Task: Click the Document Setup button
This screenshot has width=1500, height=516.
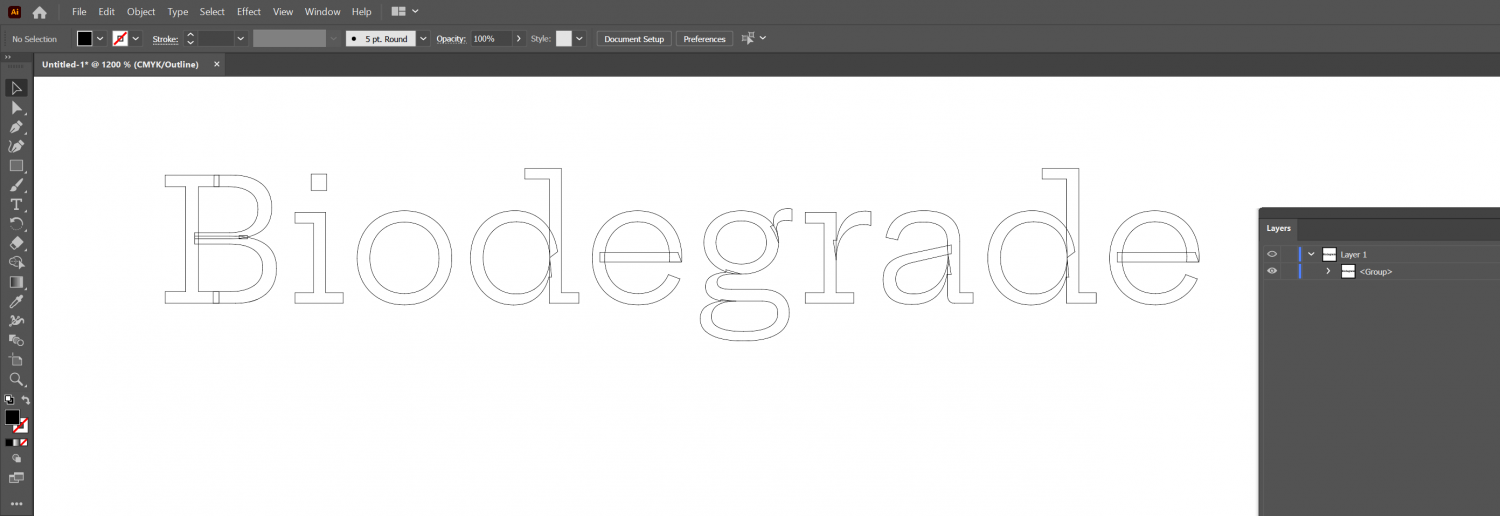Action: click(634, 39)
